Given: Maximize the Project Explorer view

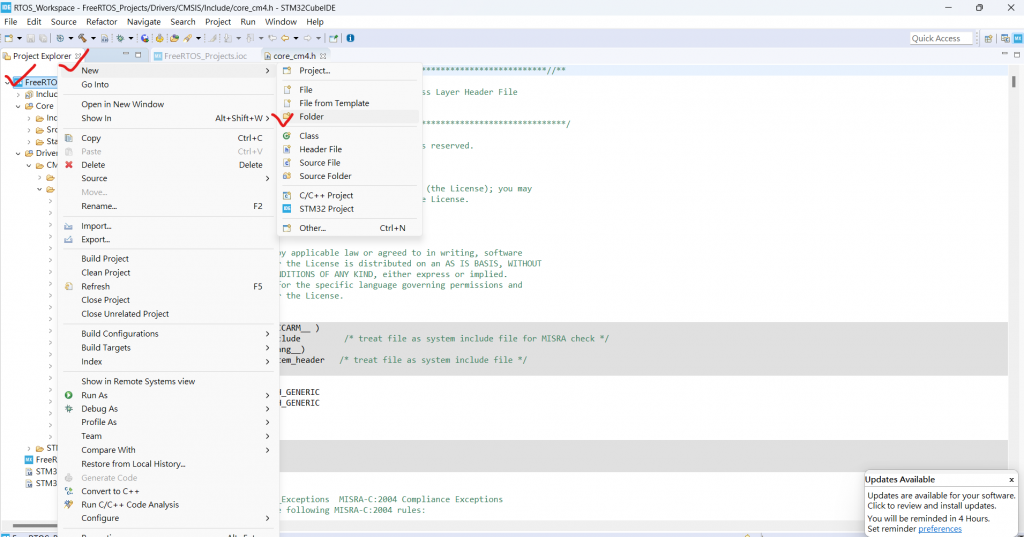Looking at the screenshot, I should pyautogui.click(x=138, y=55).
